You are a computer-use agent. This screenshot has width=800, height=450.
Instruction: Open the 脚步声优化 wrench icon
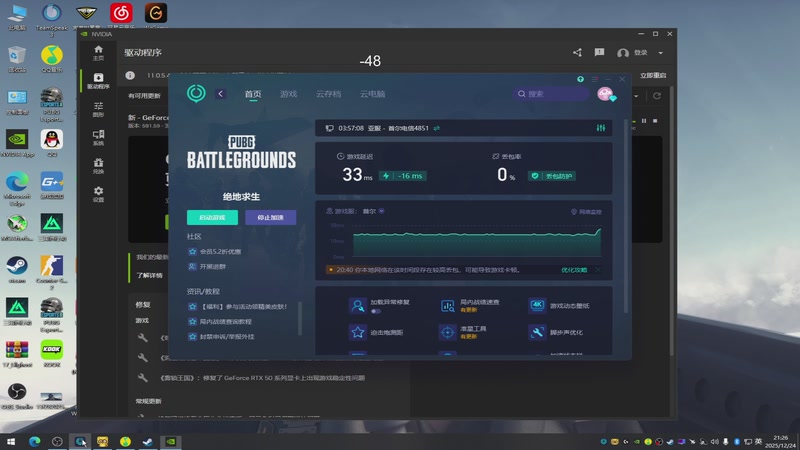(537, 332)
